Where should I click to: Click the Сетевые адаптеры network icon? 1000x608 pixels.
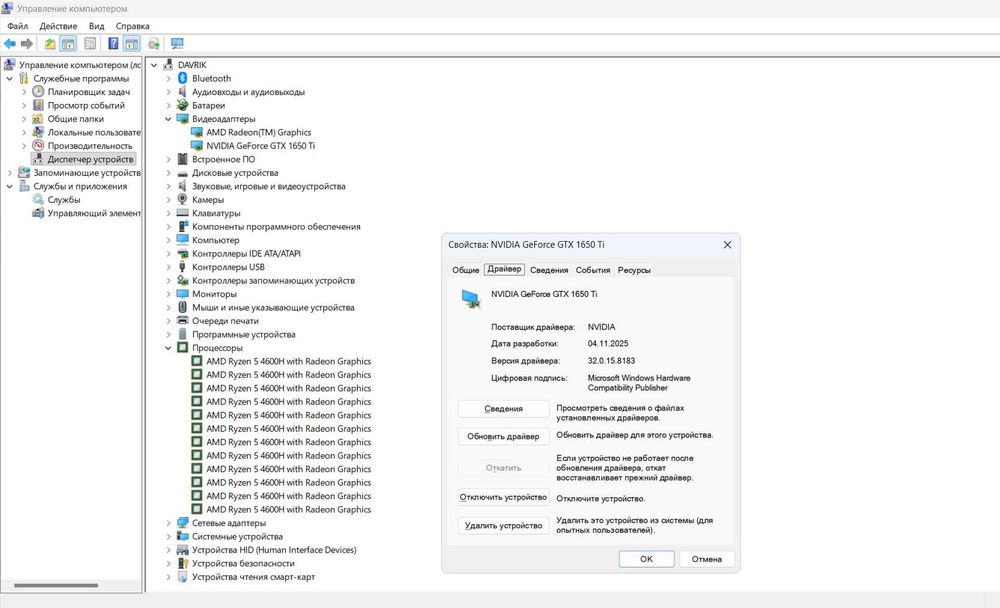pos(182,523)
